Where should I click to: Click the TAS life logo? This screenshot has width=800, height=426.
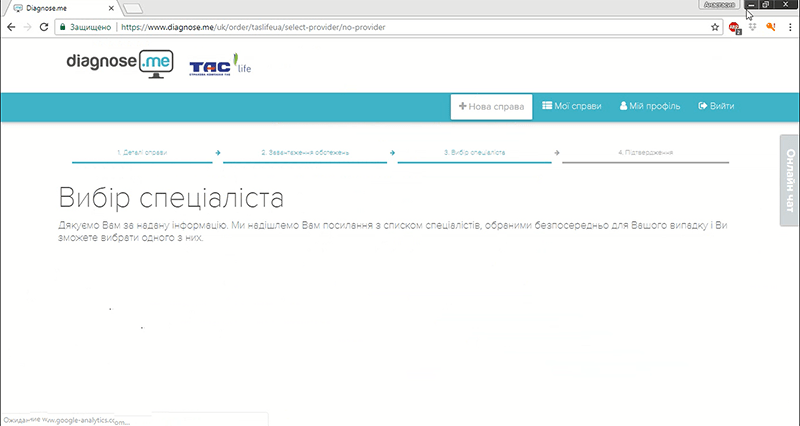pyautogui.click(x=220, y=65)
